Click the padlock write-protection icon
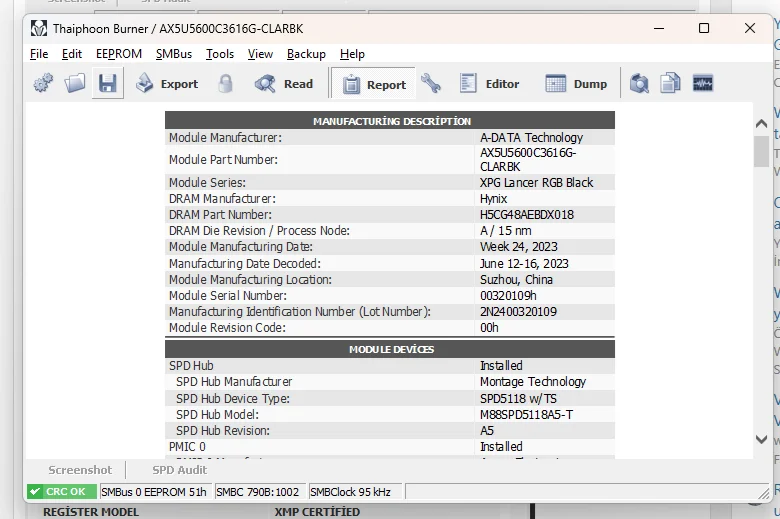Image resolution: width=780 pixels, height=519 pixels. tap(225, 84)
